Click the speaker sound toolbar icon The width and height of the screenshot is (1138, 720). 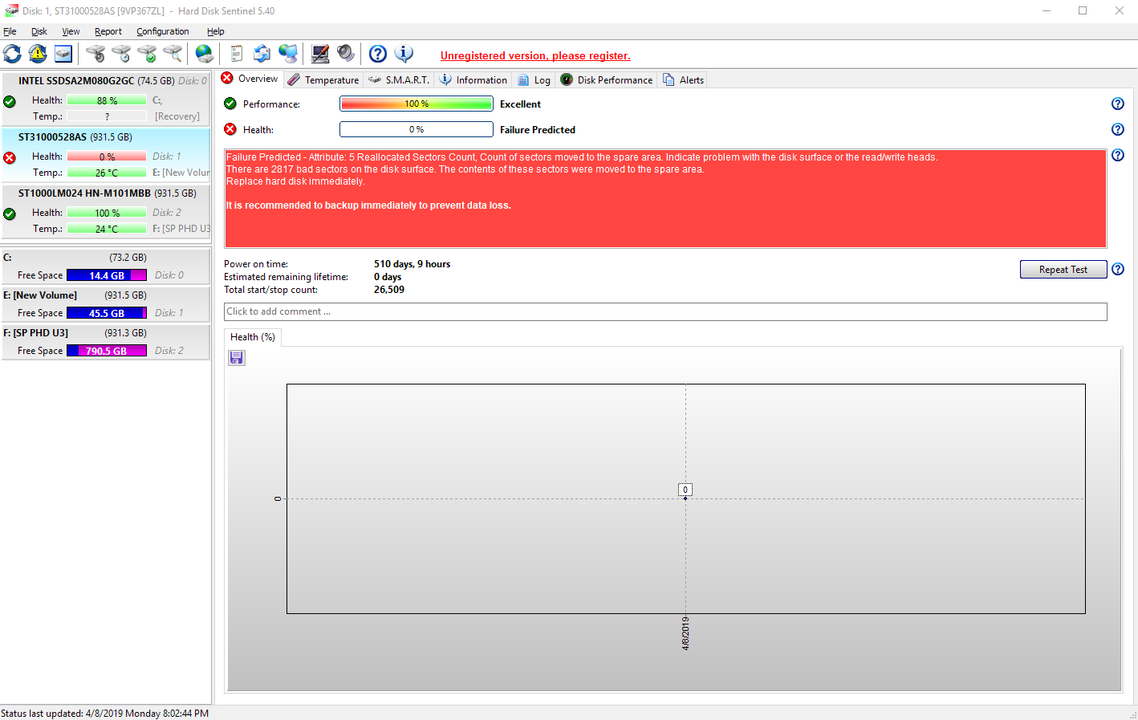346,54
